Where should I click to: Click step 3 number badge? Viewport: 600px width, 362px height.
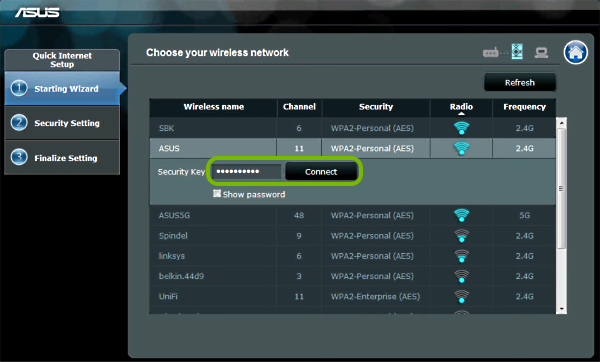[x=19, y=157]
